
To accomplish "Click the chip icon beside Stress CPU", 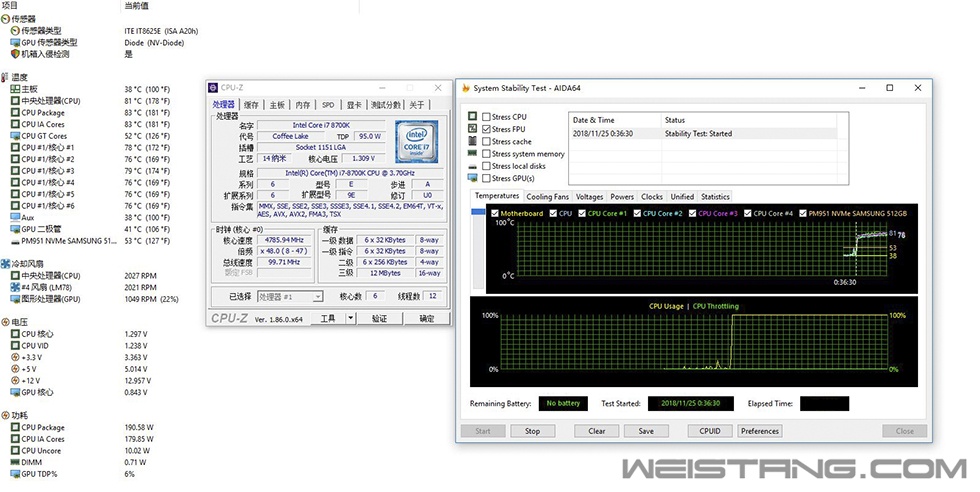I will click(472, 116).
